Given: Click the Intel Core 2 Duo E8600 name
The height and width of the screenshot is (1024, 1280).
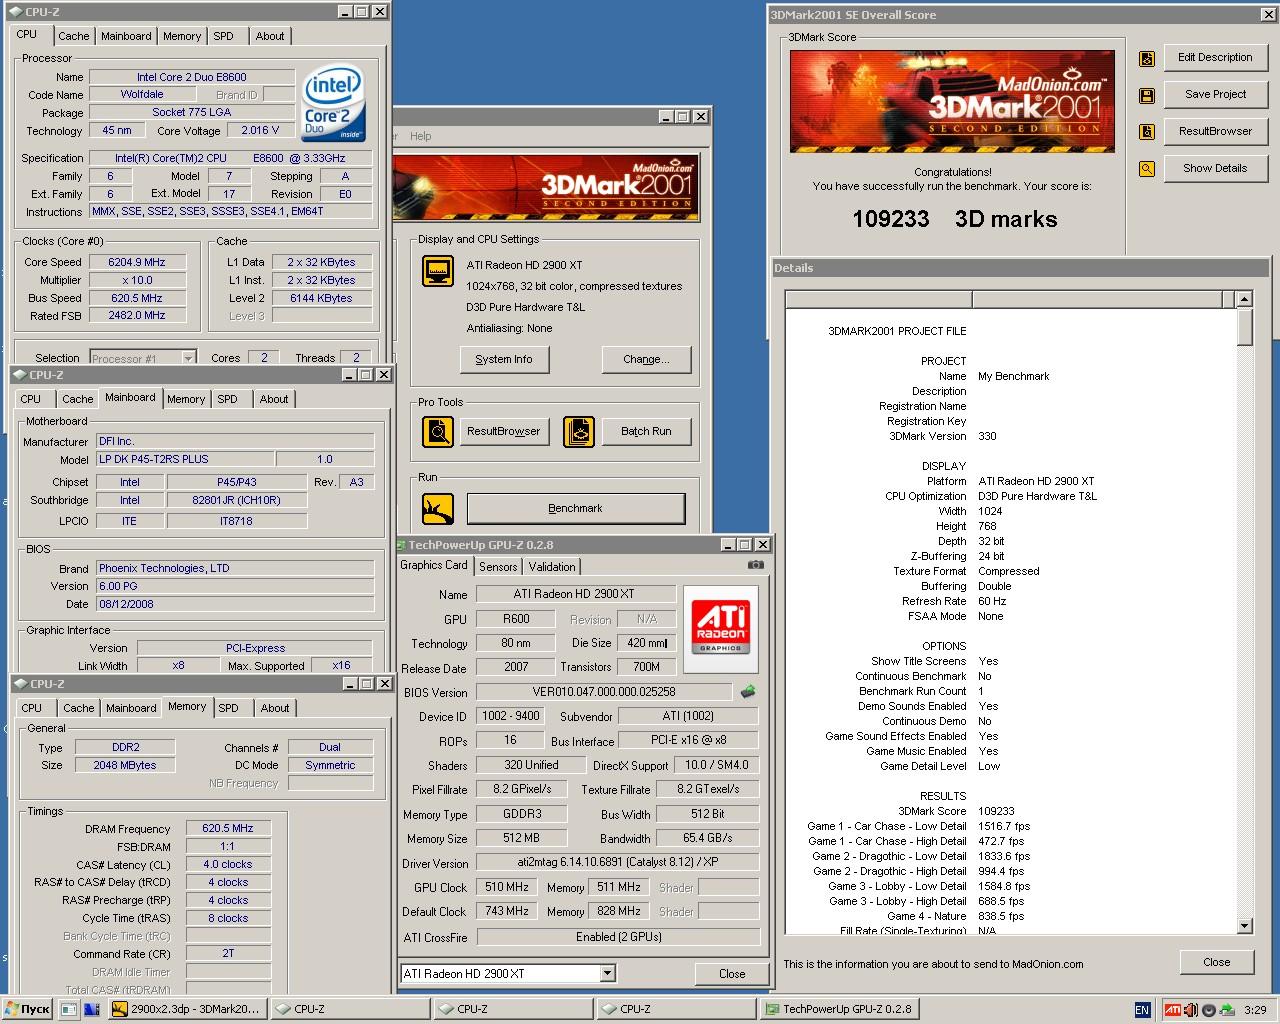Looking at the screenshot, I should click(x=192, y=77).
